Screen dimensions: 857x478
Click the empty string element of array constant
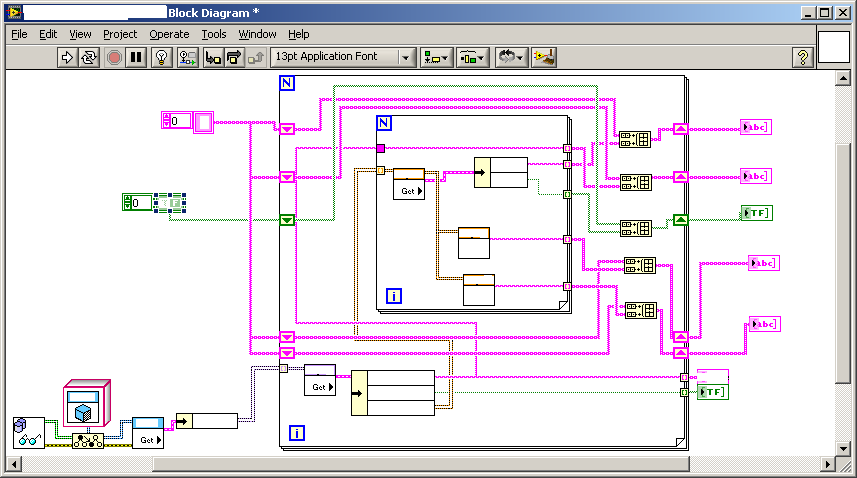pos(203,122)
